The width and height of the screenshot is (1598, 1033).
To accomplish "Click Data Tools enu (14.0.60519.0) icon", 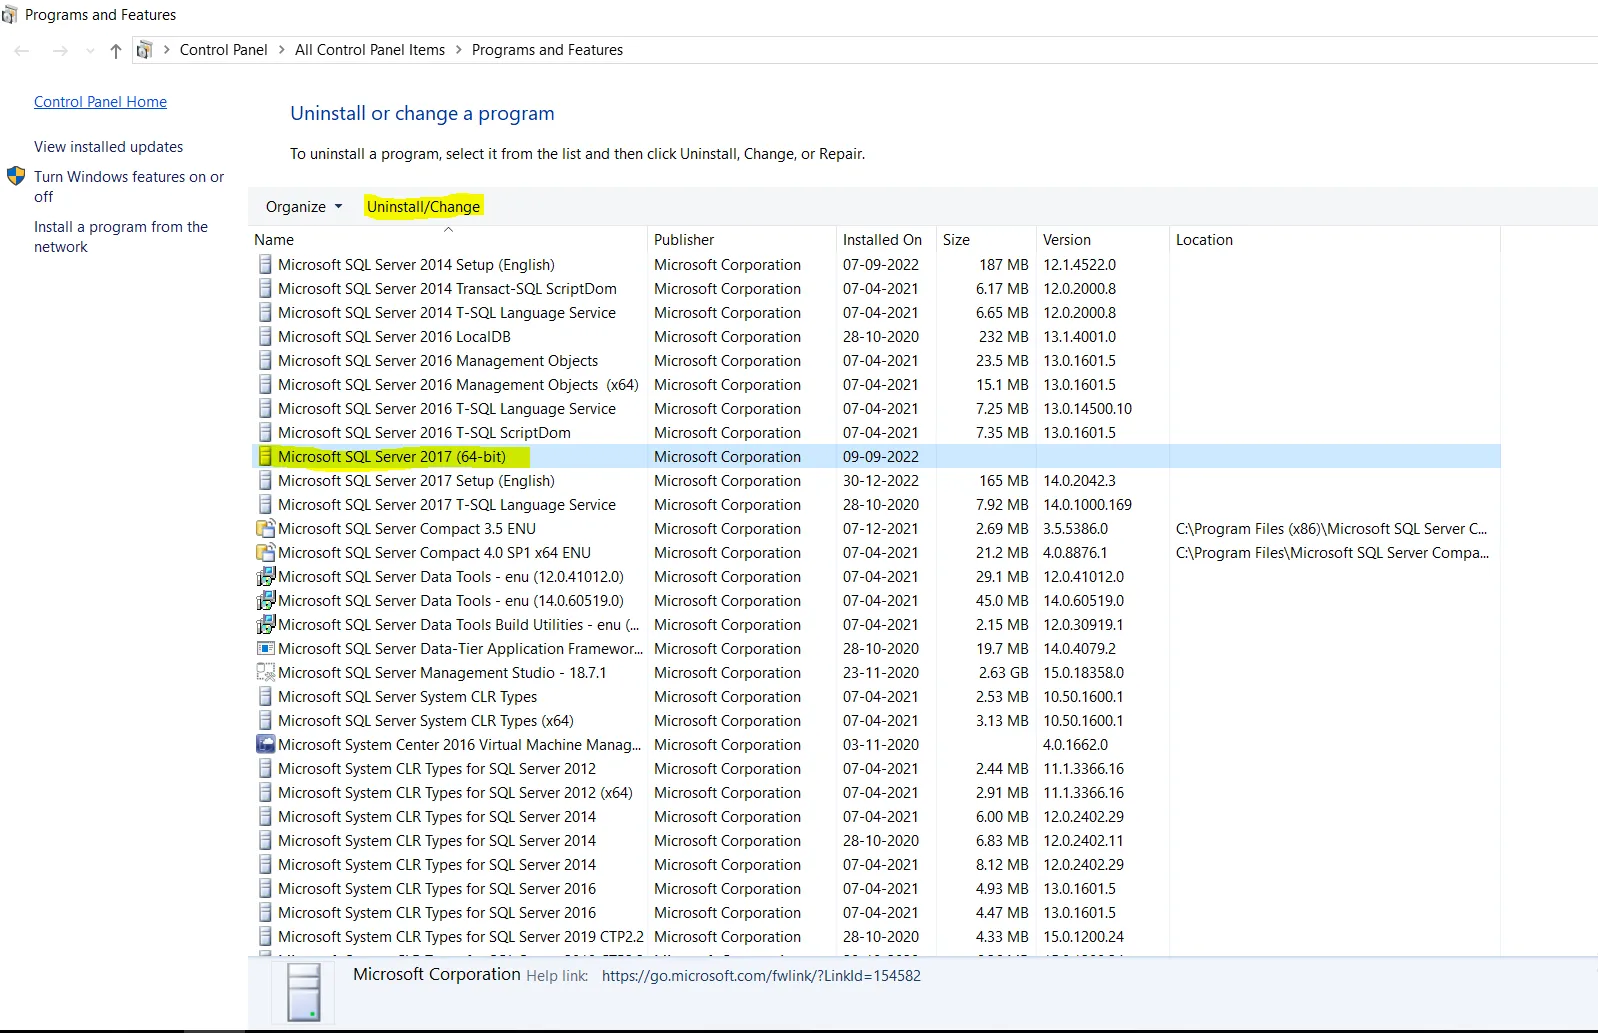I will 266,601.
